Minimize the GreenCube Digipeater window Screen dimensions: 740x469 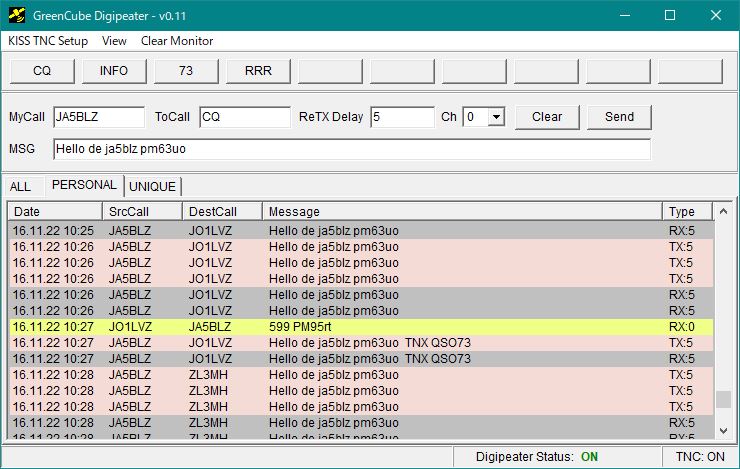click(625, 15)
